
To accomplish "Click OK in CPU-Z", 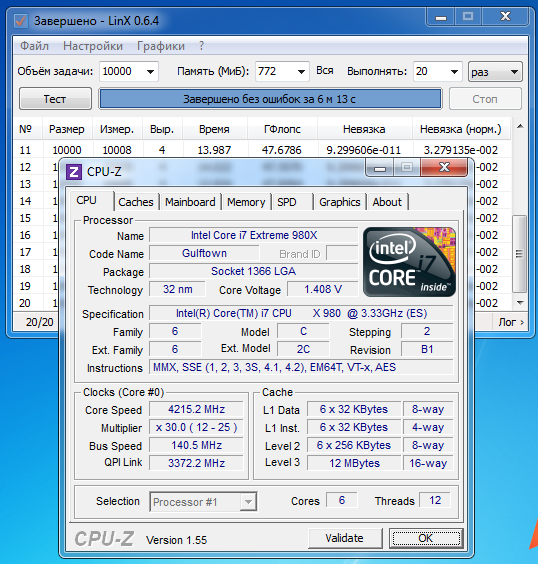I will (x=426, y=538).
